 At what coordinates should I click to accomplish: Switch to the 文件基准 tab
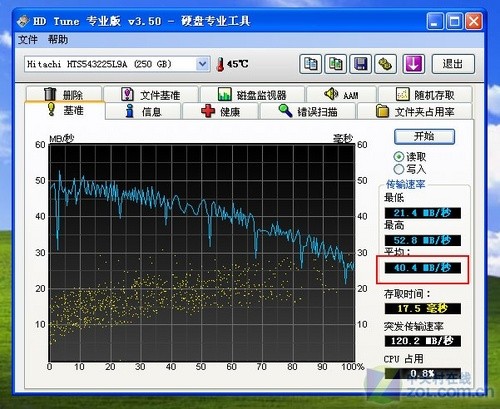(x=151, y=95)
